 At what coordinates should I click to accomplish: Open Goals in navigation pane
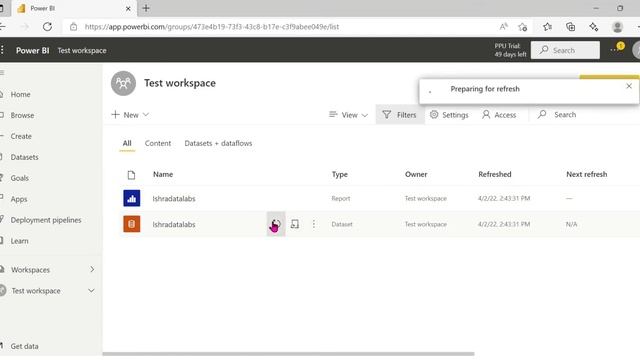[x=19, y=178]
